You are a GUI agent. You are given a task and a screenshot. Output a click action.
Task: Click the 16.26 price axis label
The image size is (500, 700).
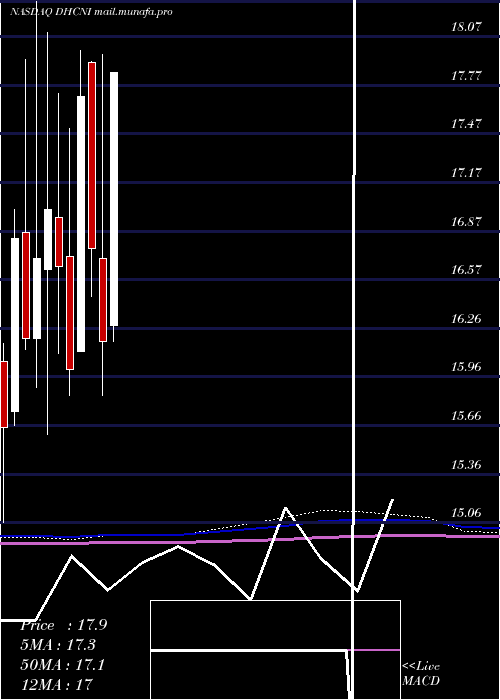click(x=467, y=318)
